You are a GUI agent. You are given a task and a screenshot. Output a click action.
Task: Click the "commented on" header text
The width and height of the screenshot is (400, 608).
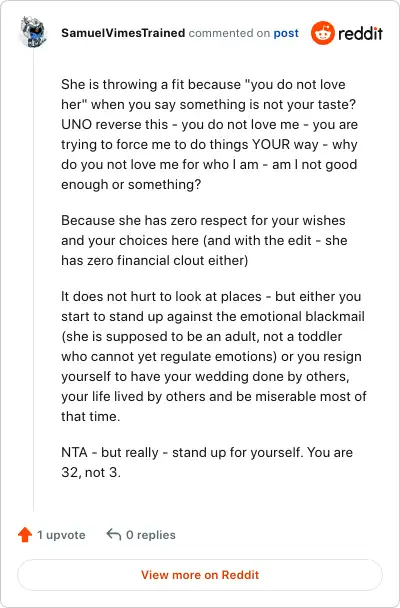point(229,33)
